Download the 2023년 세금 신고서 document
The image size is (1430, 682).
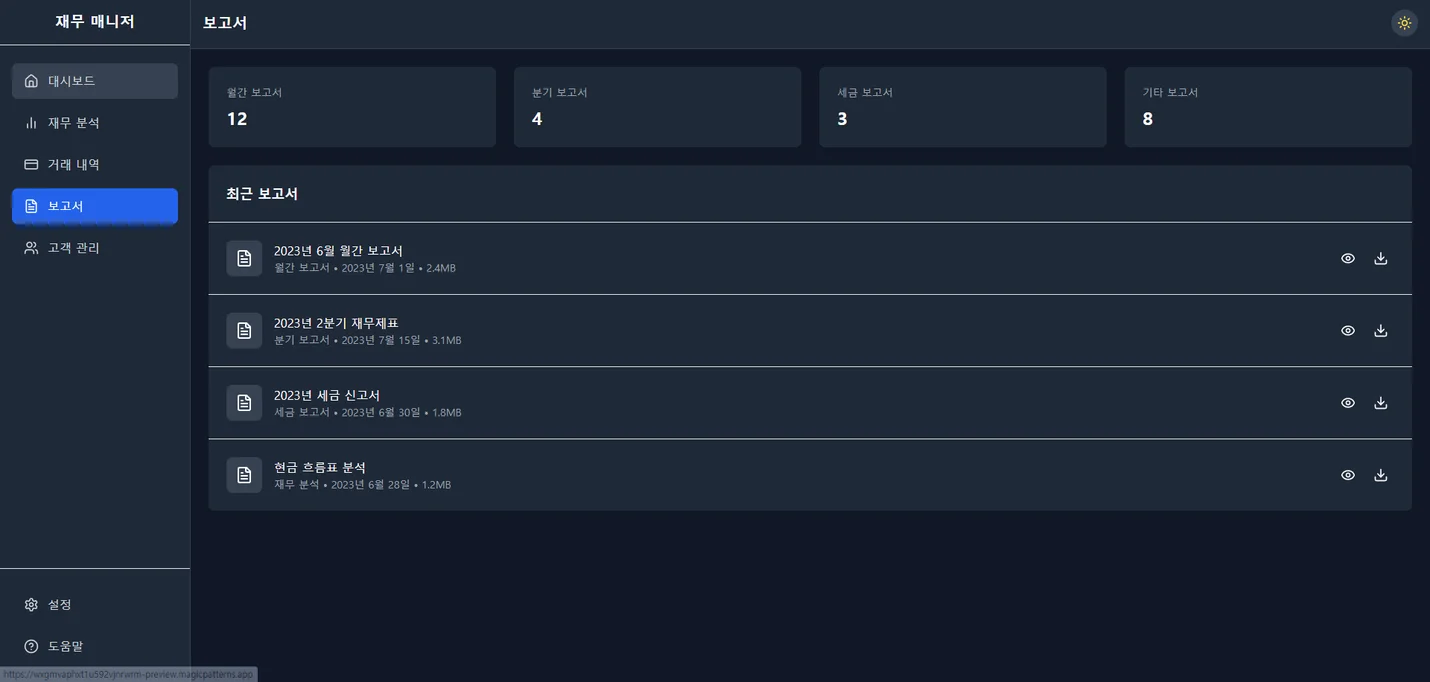pos(1381,403)
